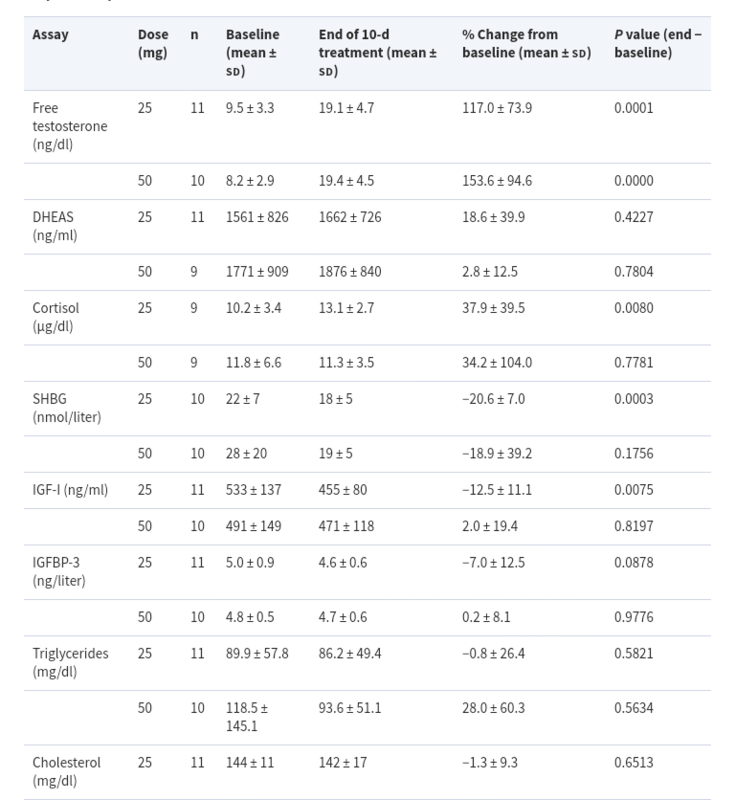
Task: Click the Dose (mg) column header
Action: pos(153,43)
